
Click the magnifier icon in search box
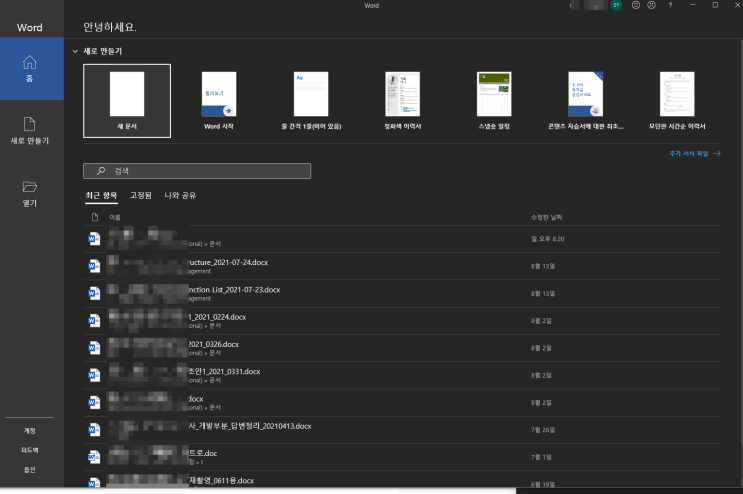point(101,171)
